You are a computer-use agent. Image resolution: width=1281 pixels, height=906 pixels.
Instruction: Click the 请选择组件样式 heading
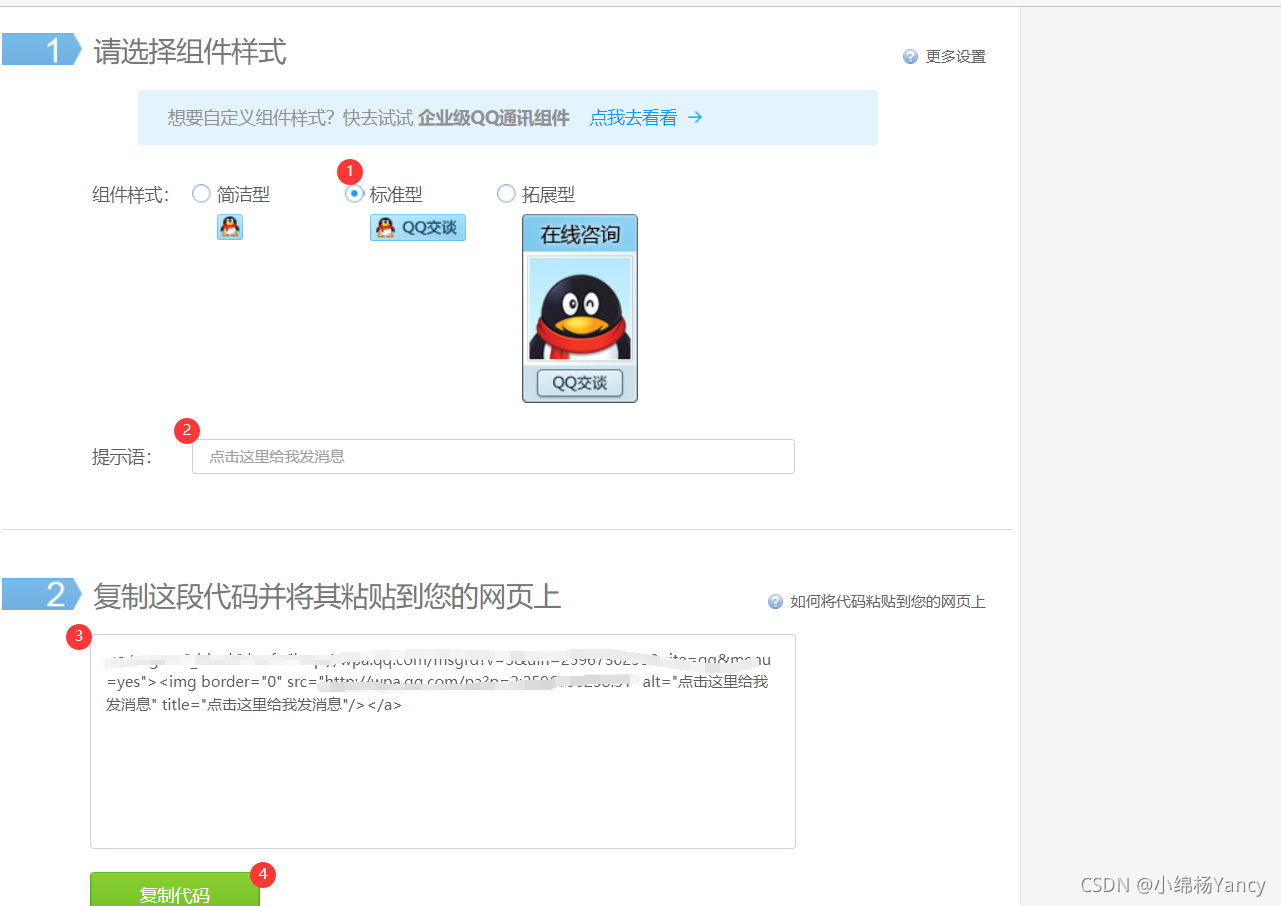[x=190, y=51]
